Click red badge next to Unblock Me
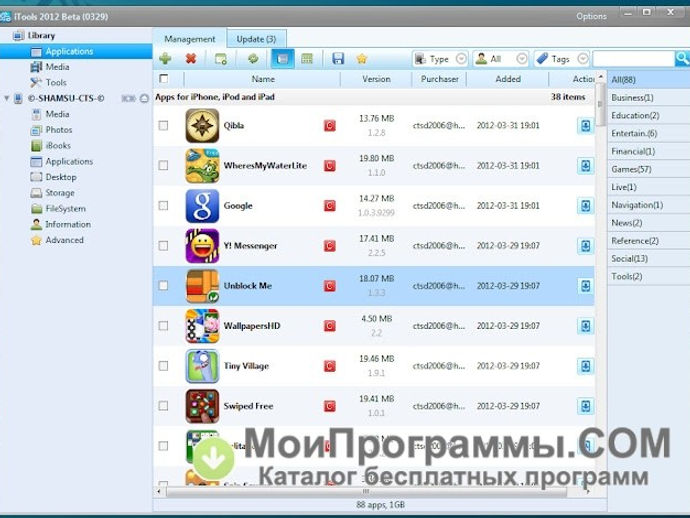Viewport: 690px width, 518px height. (330, 286)
